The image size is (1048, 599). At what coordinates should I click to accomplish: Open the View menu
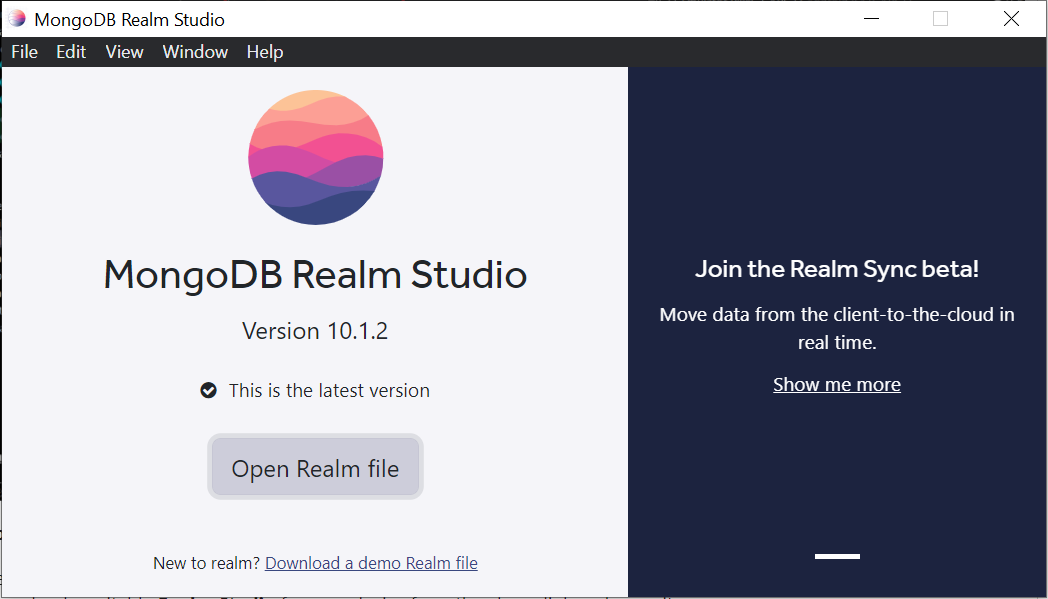pyautogui.click(x=124, y=52)
